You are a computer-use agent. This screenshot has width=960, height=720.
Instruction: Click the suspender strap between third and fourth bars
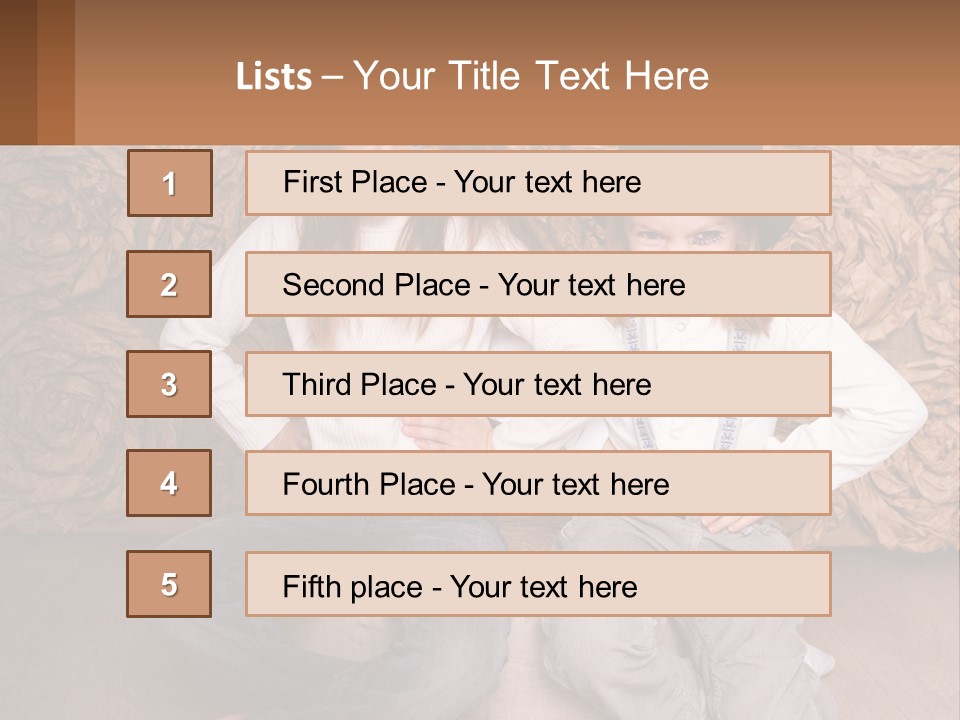[x=638, y=432]
